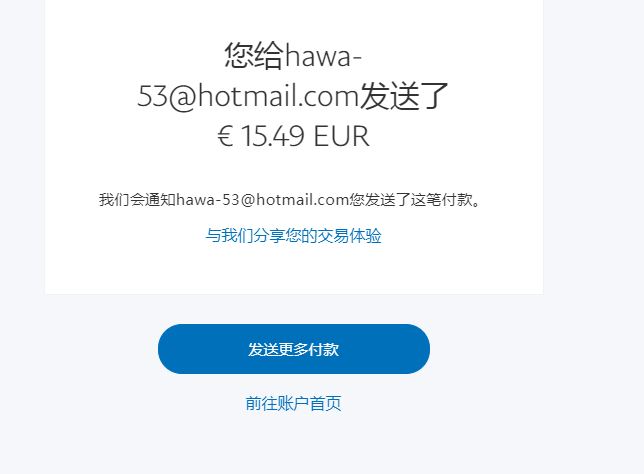Click 我们会通知 at the notification sentence start
This screenshot has height=474, width=644.
pyautogui.click(x=137, y=200)
